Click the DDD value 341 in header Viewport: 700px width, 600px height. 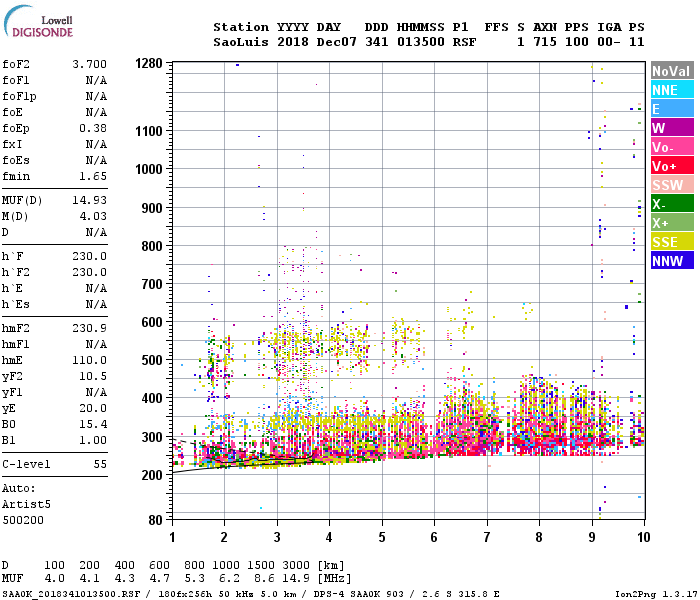(x=377, y=42)
